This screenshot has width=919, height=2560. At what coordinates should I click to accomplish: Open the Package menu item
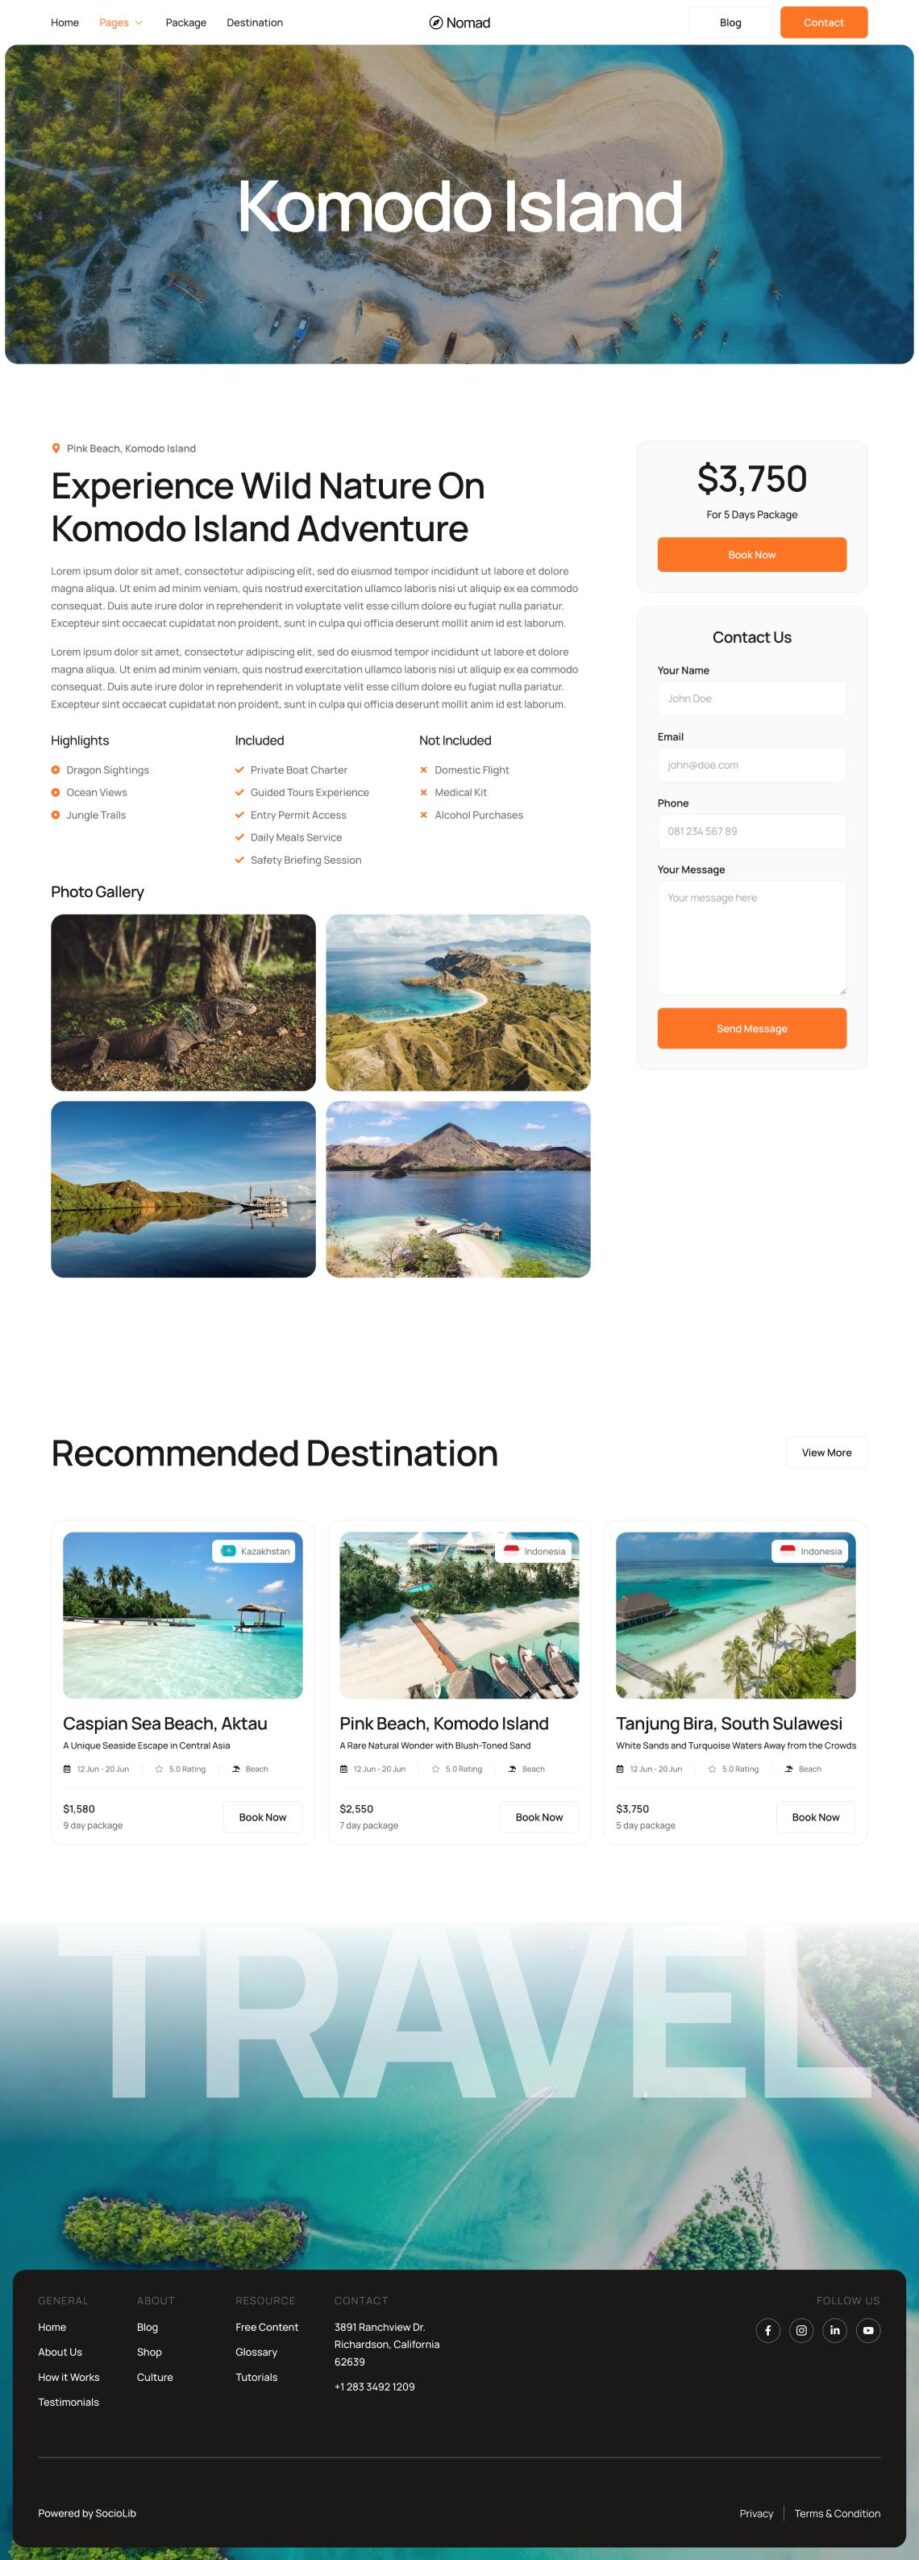point(186,22)
